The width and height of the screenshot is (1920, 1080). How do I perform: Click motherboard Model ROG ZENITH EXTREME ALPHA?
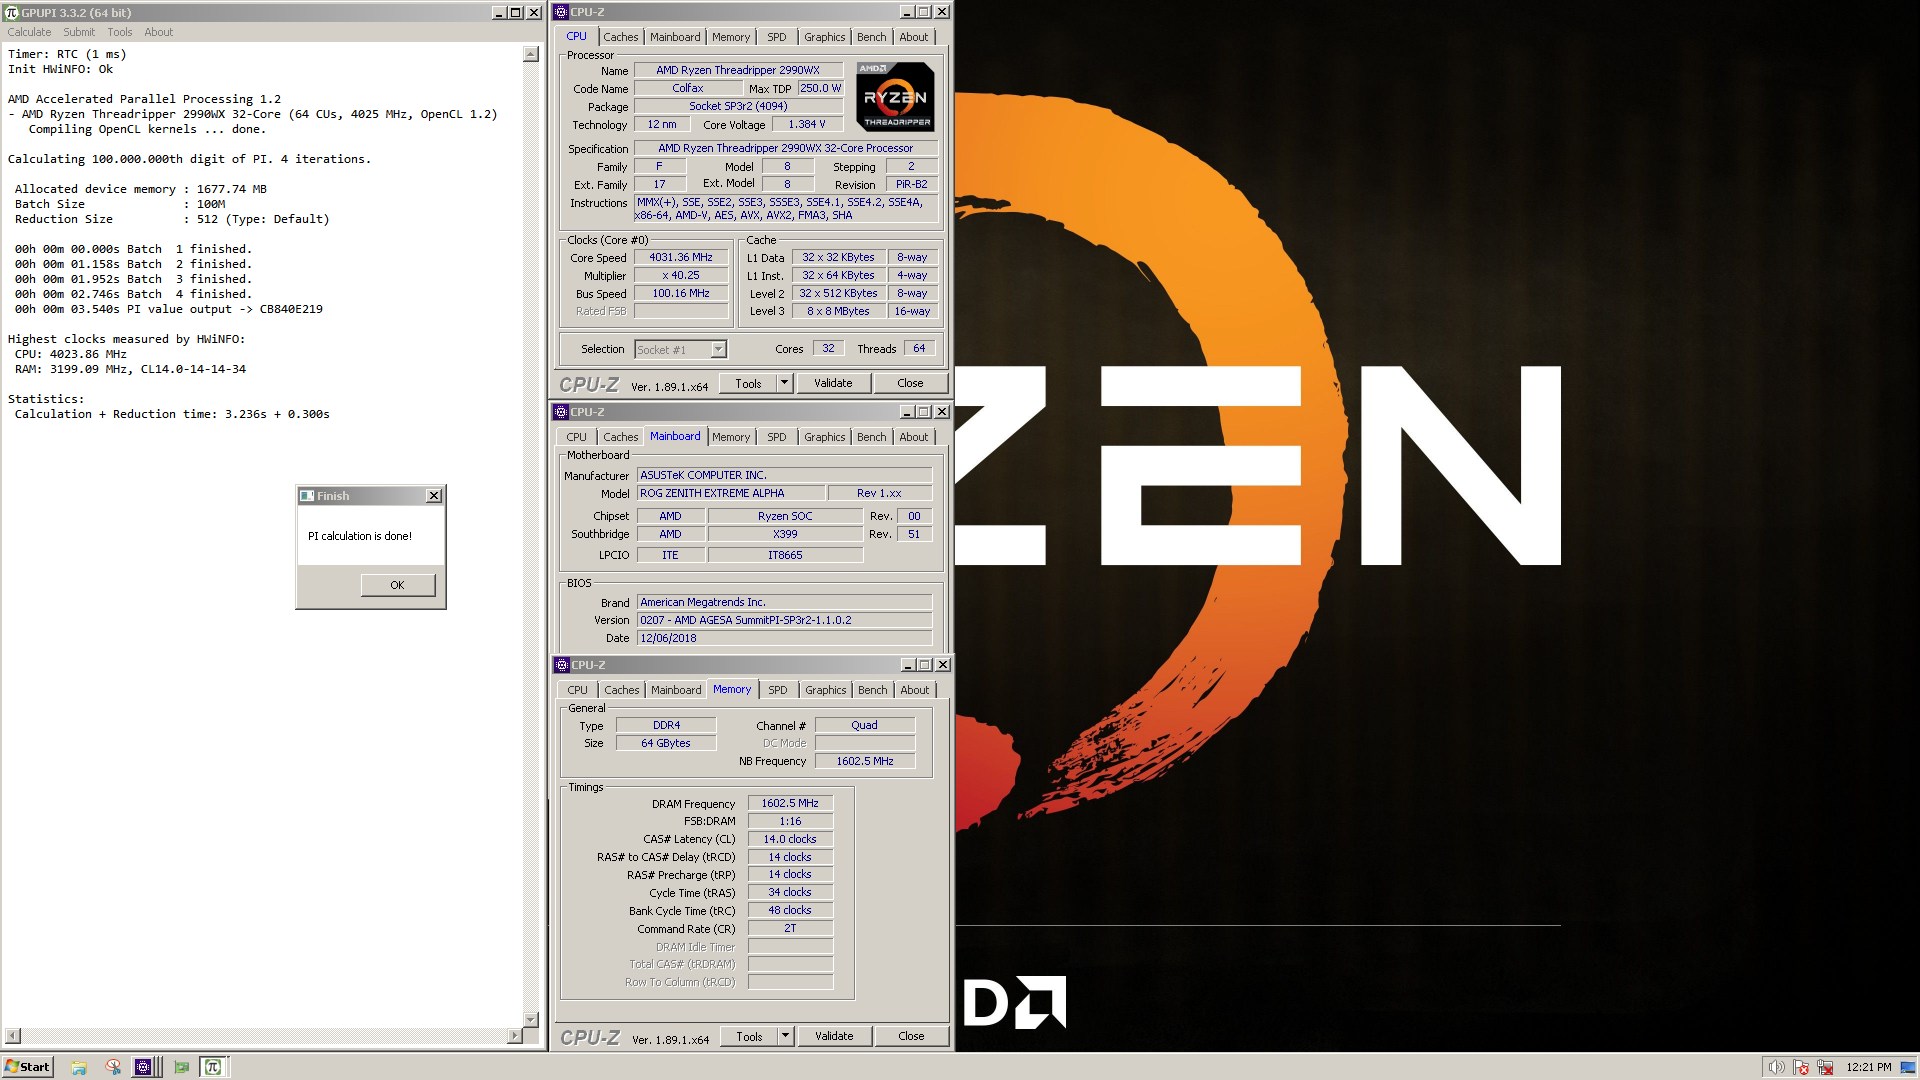click(x=732, y=493)
